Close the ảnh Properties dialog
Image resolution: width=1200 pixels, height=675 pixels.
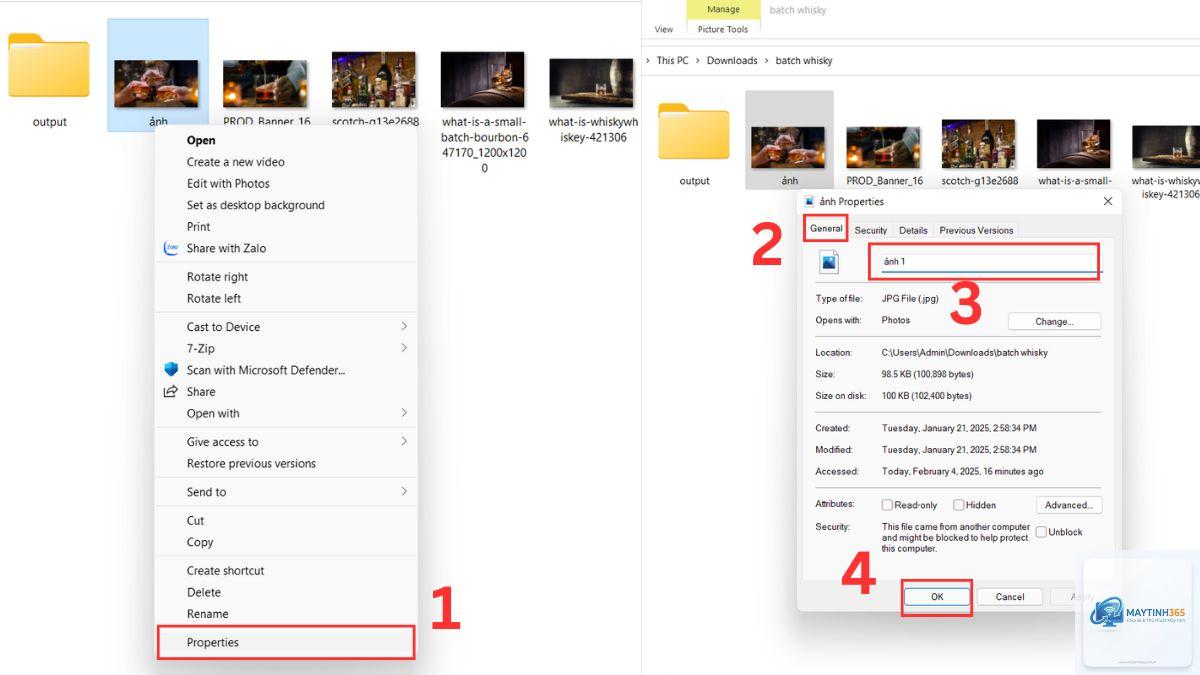1108,201
